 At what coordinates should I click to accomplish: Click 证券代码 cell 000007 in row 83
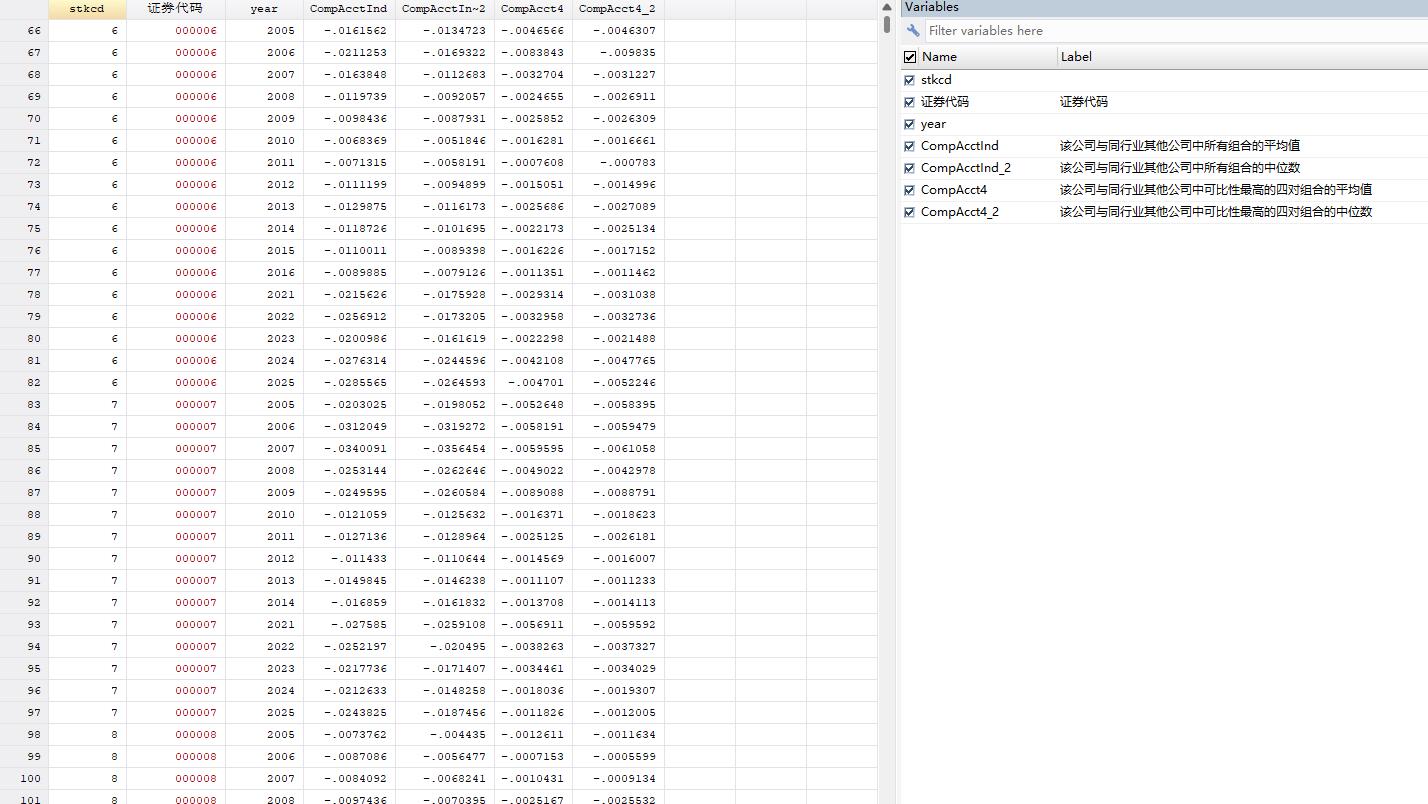coord(176,405)
